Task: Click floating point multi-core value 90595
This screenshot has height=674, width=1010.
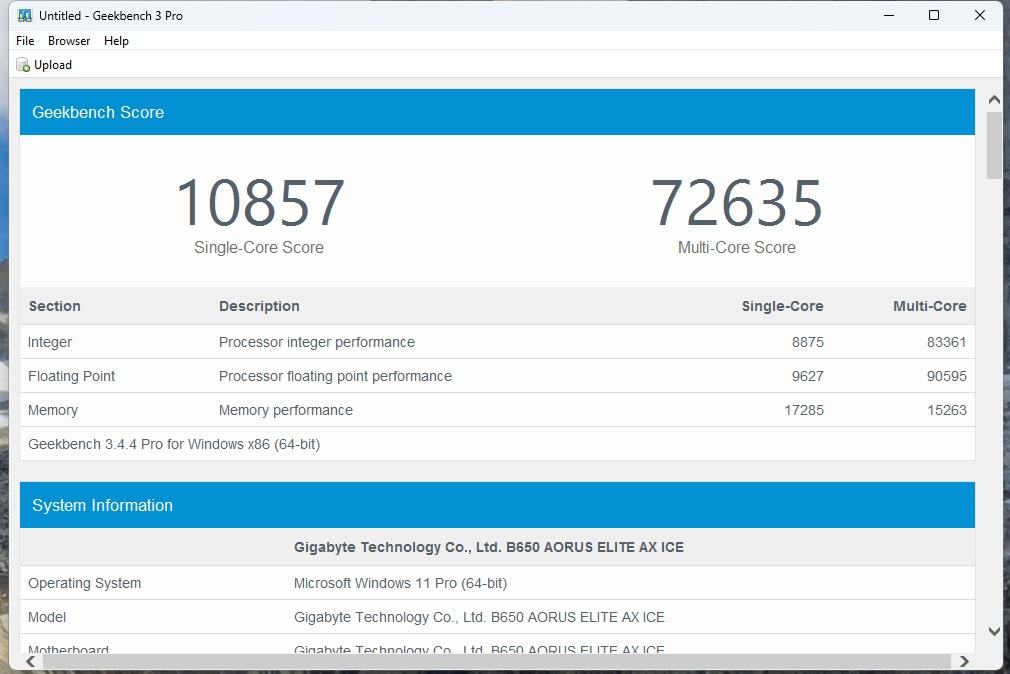Action: [946, 376]
